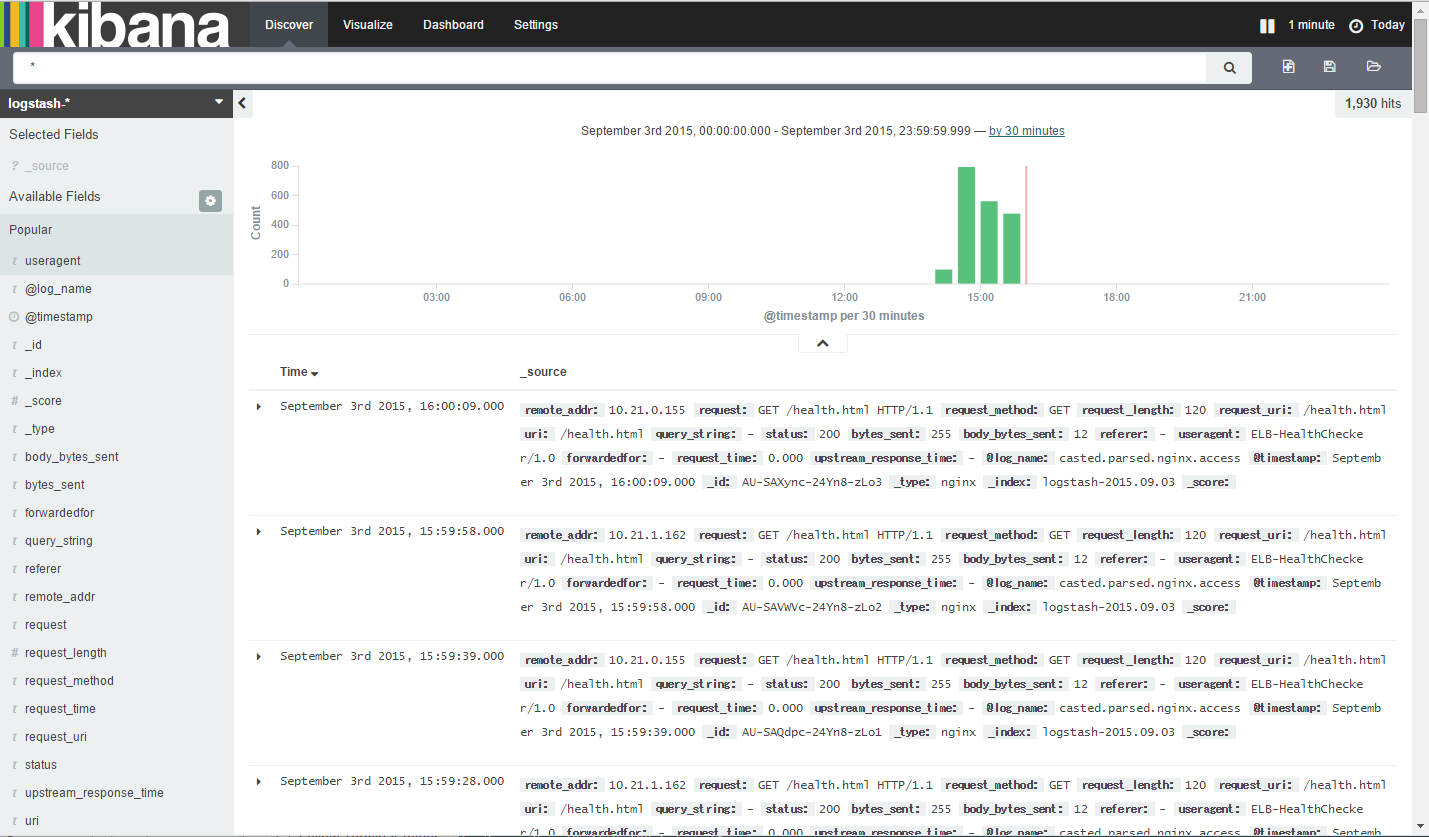
Task: Click the New Search icon
Action: coord(1288,67)
